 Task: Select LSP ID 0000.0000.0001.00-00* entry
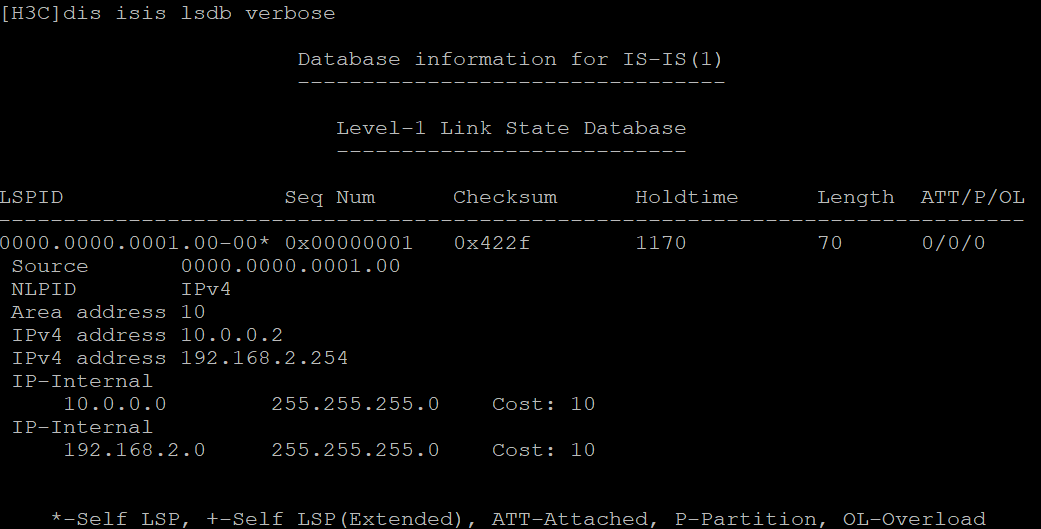pyautogui.click(x=135, y=243)
